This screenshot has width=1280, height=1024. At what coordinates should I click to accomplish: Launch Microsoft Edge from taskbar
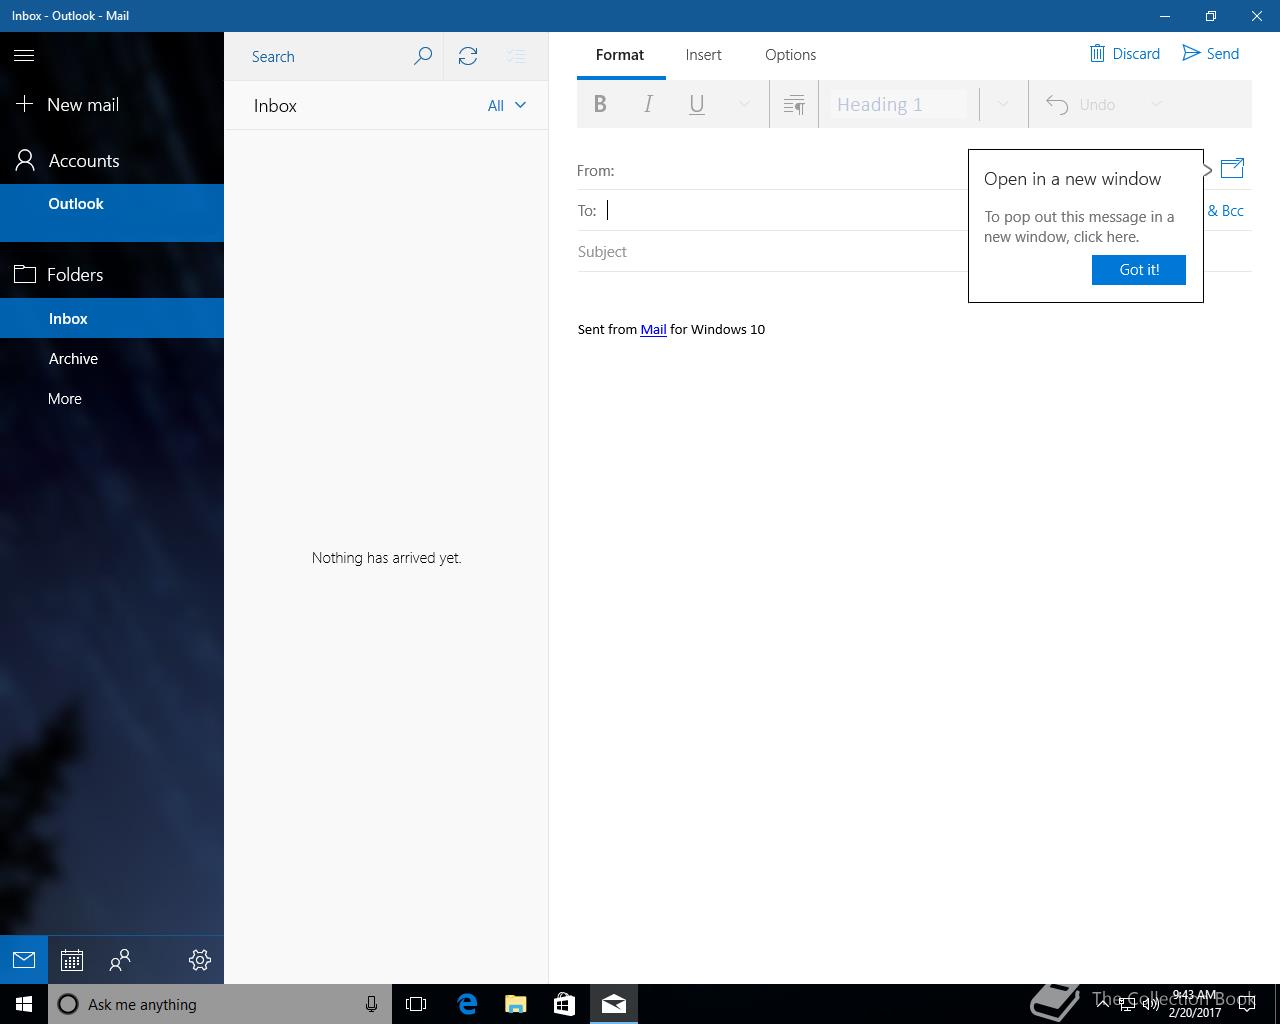tap(466, 1004)
